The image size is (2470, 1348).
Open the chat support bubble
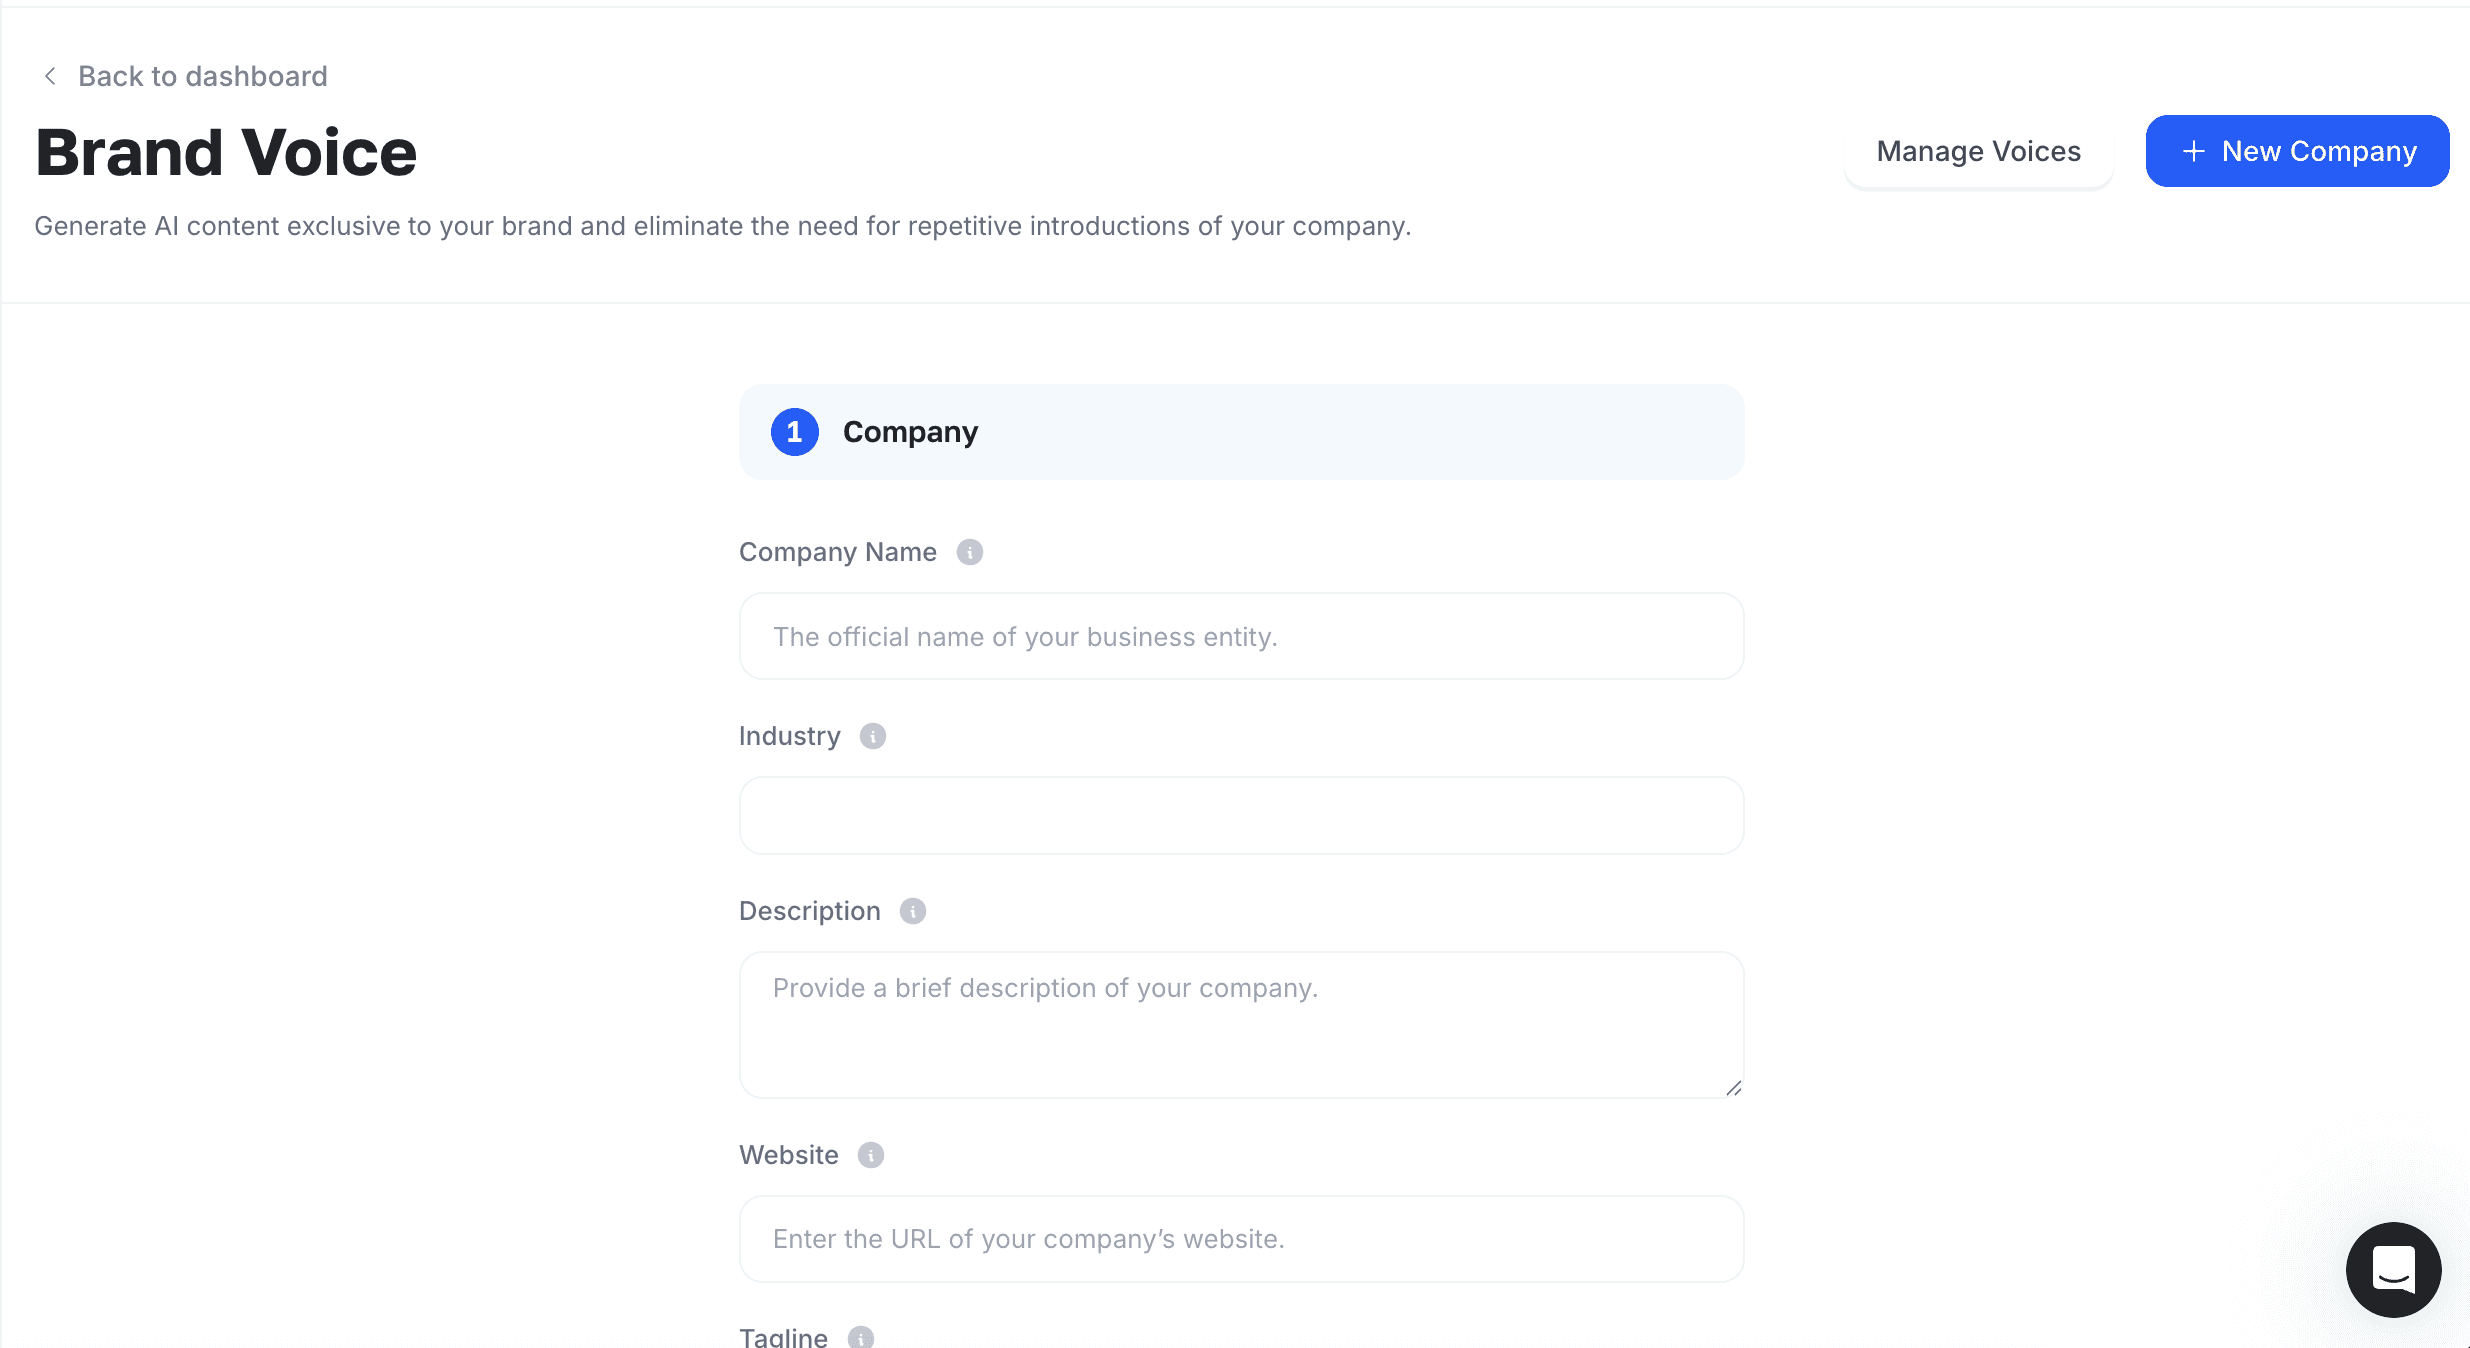point(2393,1269)
